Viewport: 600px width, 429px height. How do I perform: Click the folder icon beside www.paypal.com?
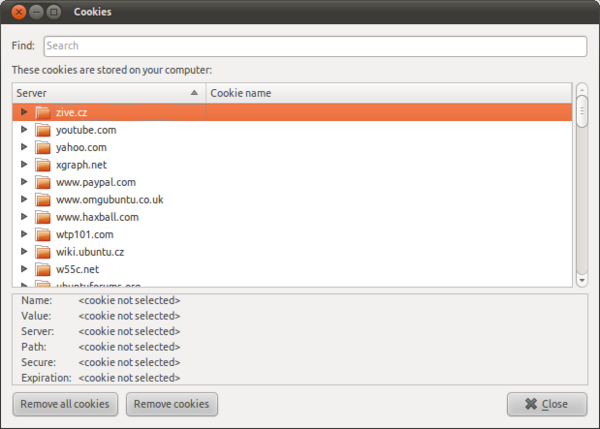point(42,182)
